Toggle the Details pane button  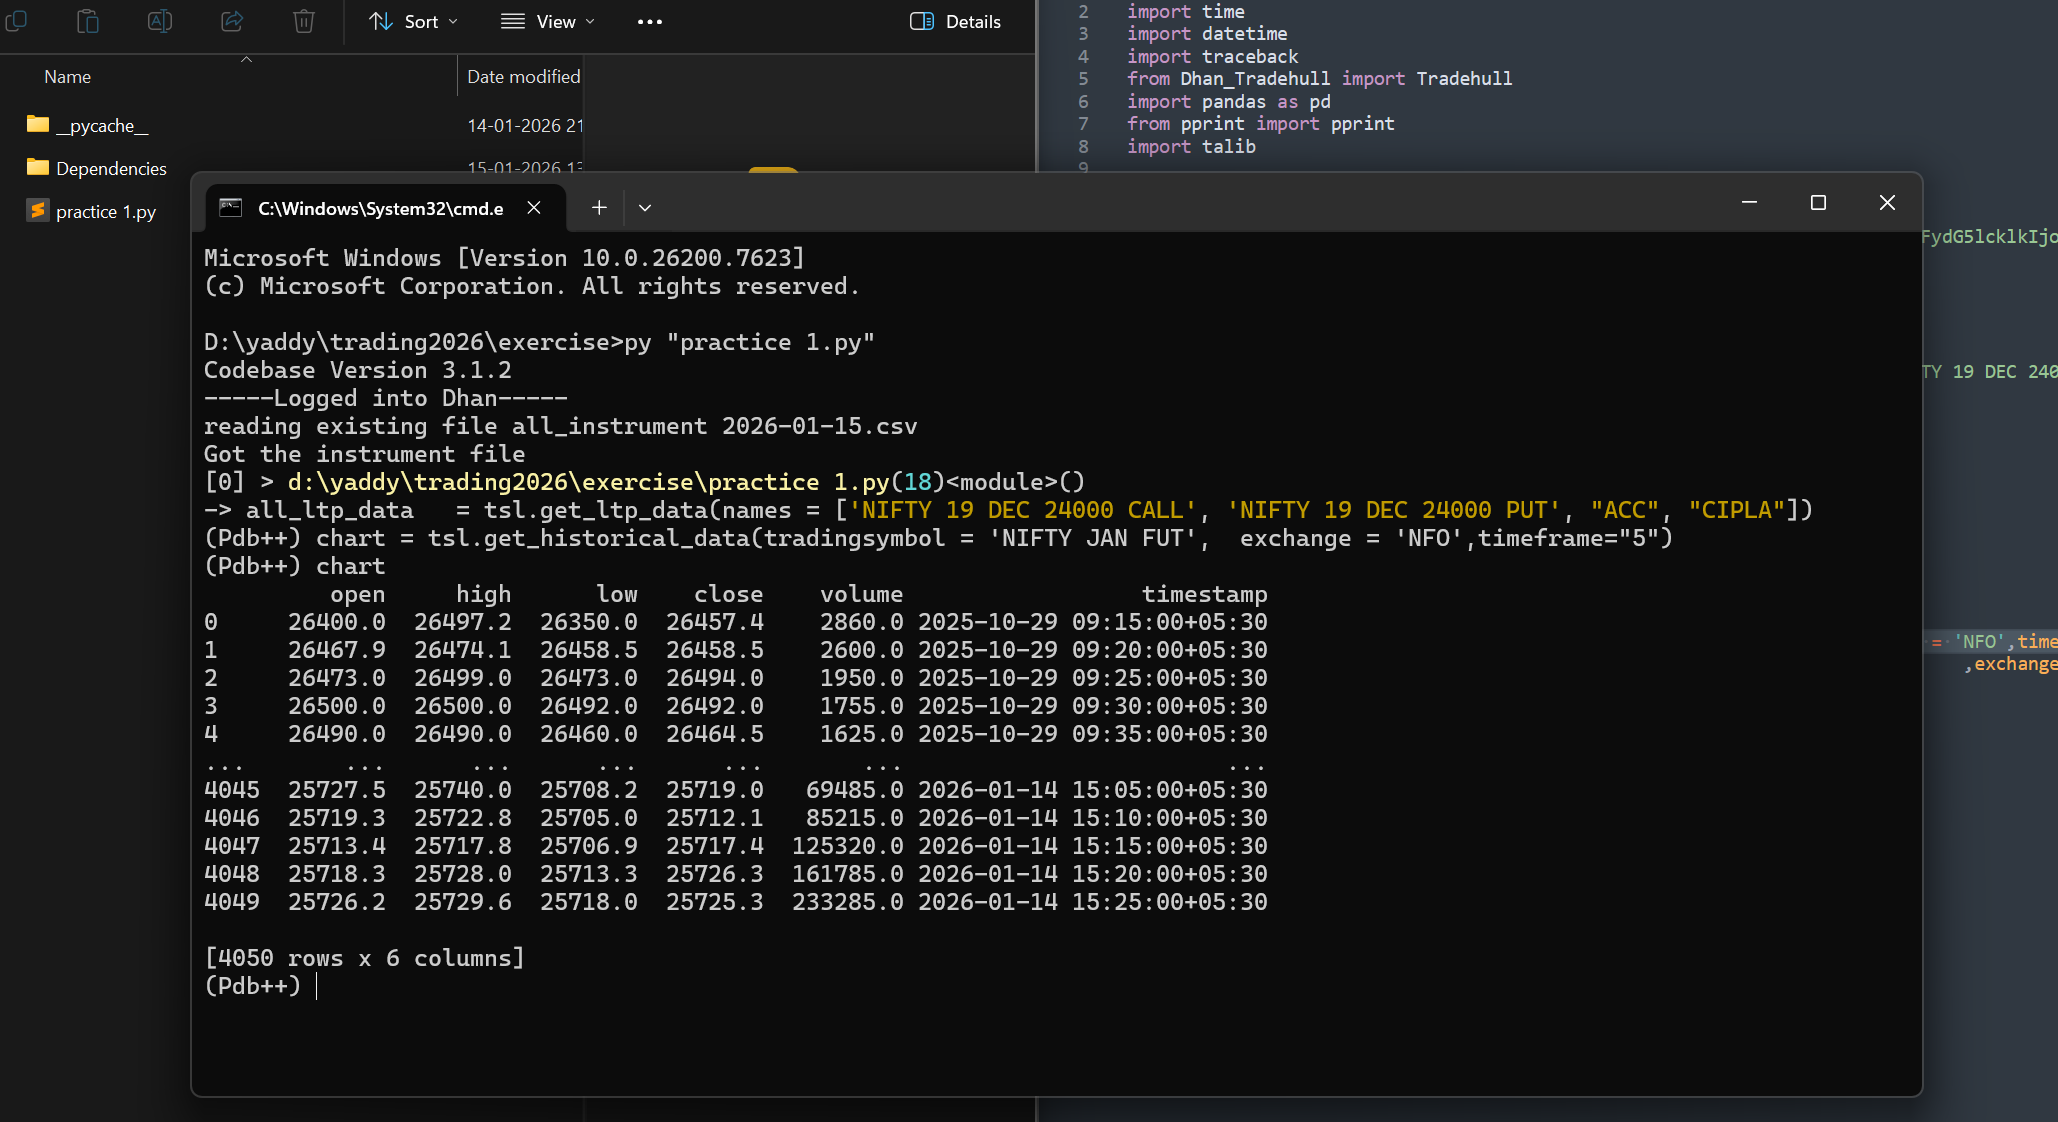pos(955,21)
